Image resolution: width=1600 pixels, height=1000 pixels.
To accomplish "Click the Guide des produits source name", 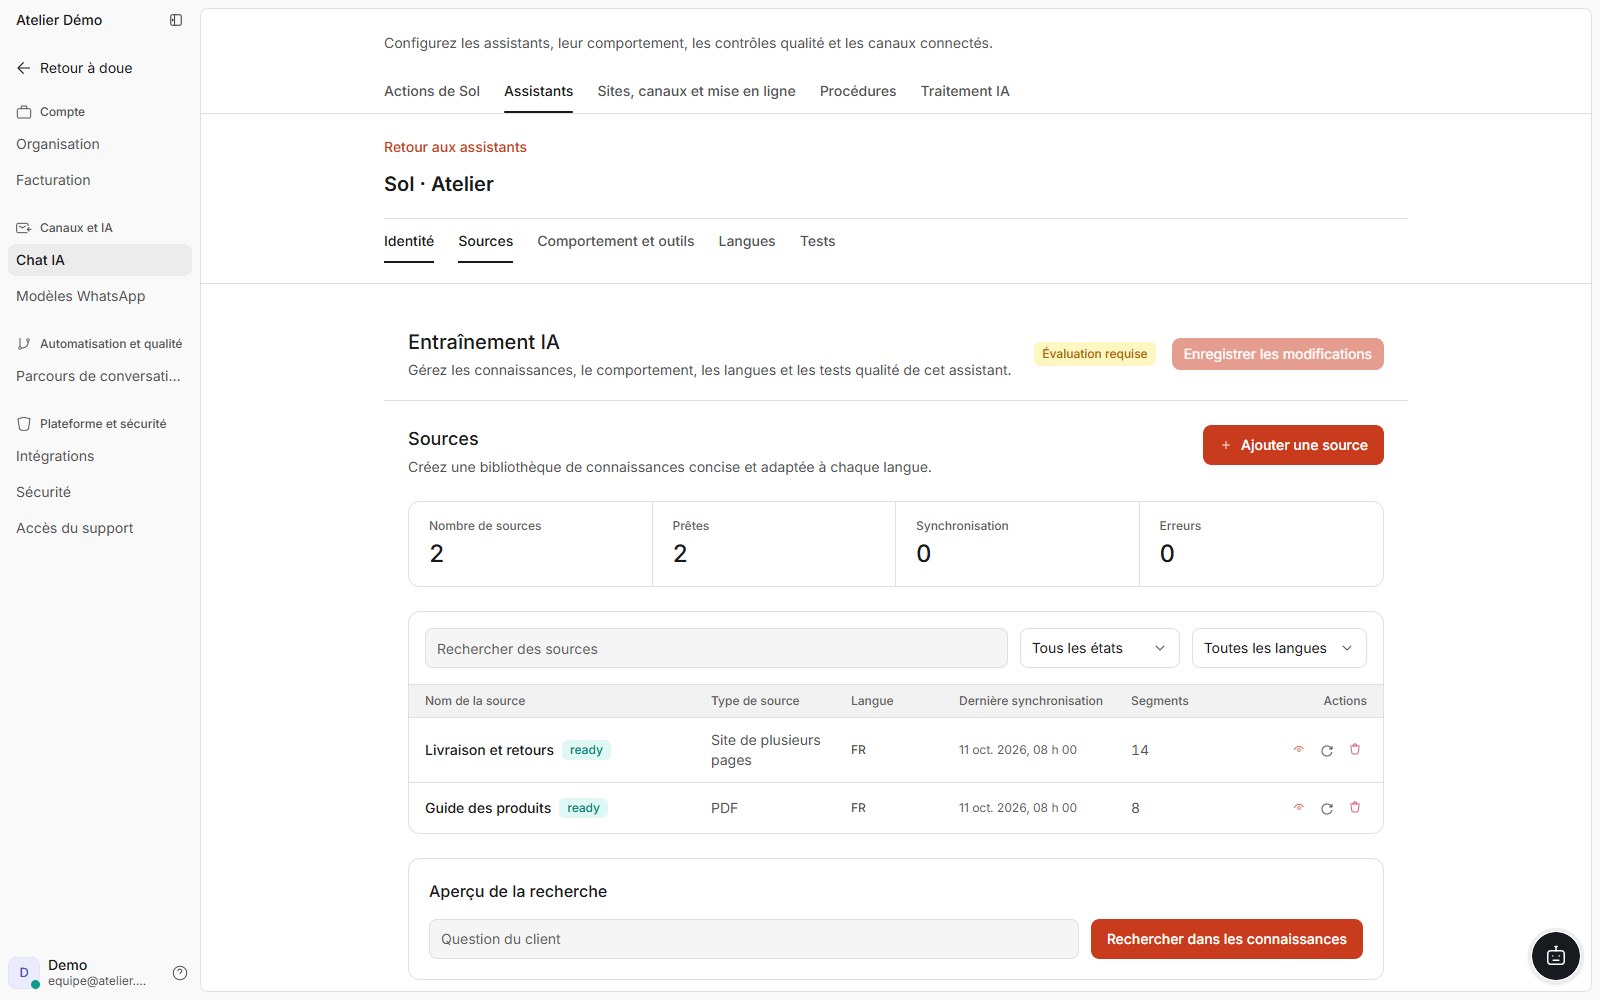I will point(488,808).
